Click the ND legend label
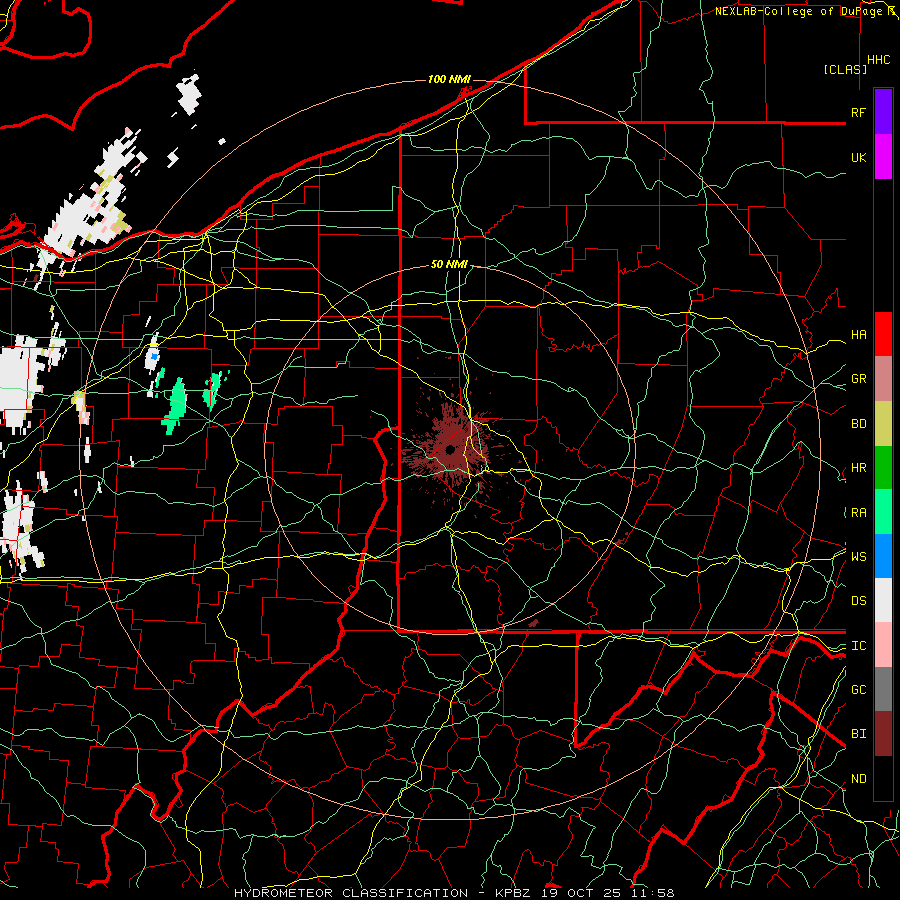Image resolution: width=900 pixels, height=900 pixels. click(x=859, y=779)
